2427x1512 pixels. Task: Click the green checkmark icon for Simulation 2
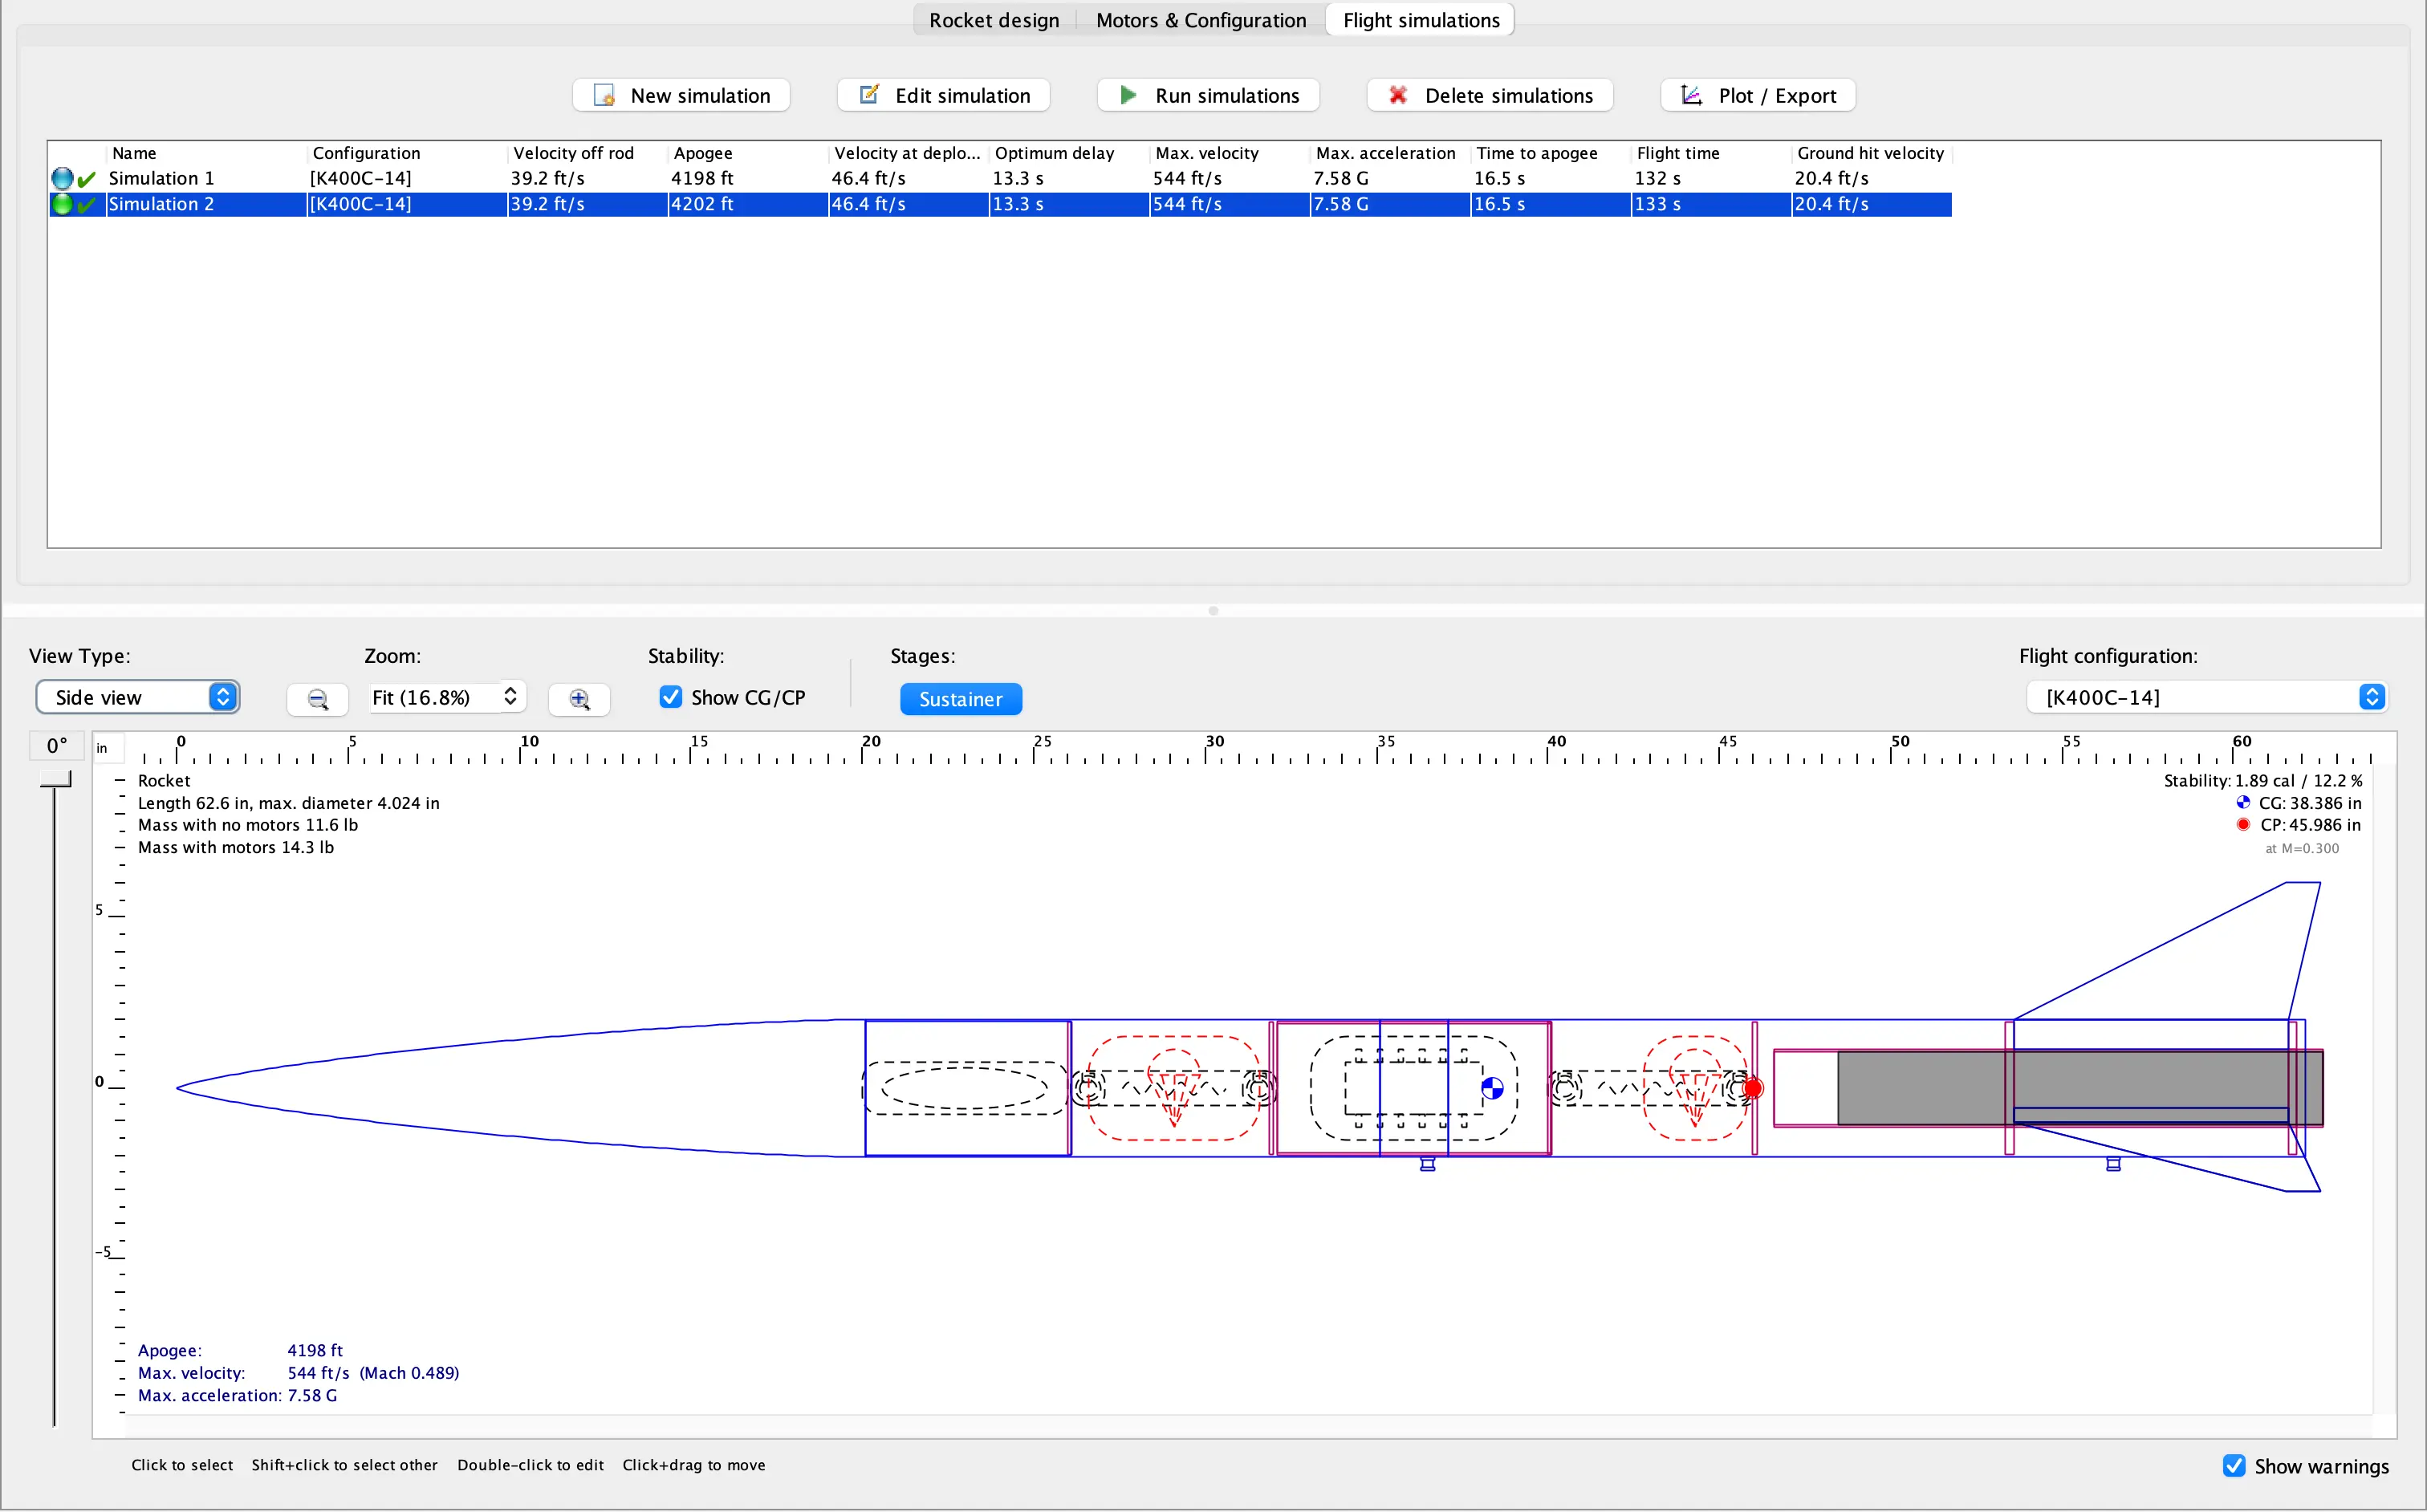(87, 205)
